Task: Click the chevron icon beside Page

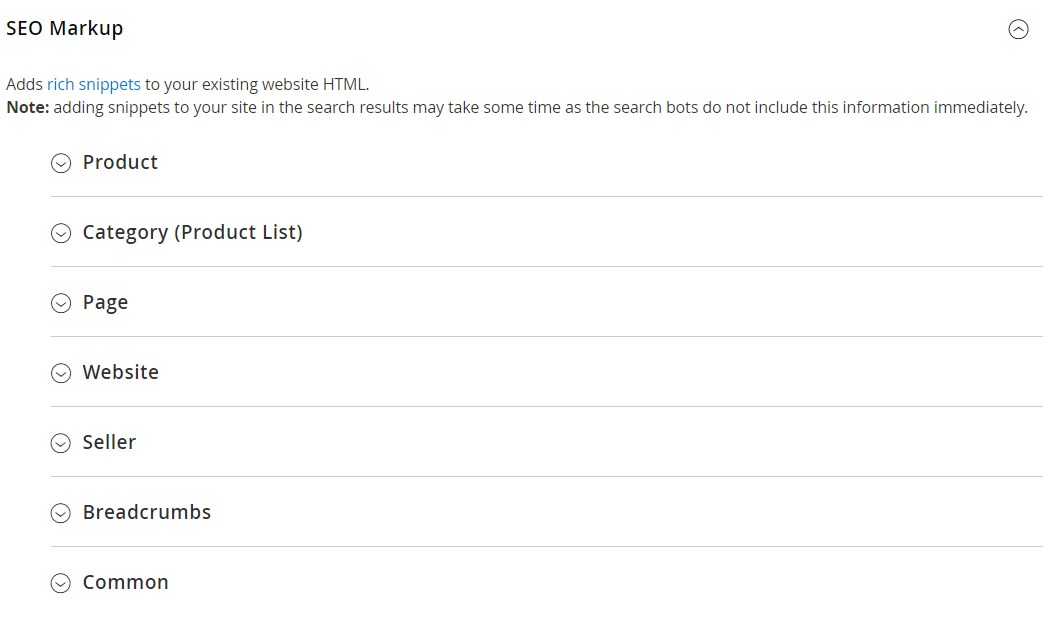Action: (61, 303)
